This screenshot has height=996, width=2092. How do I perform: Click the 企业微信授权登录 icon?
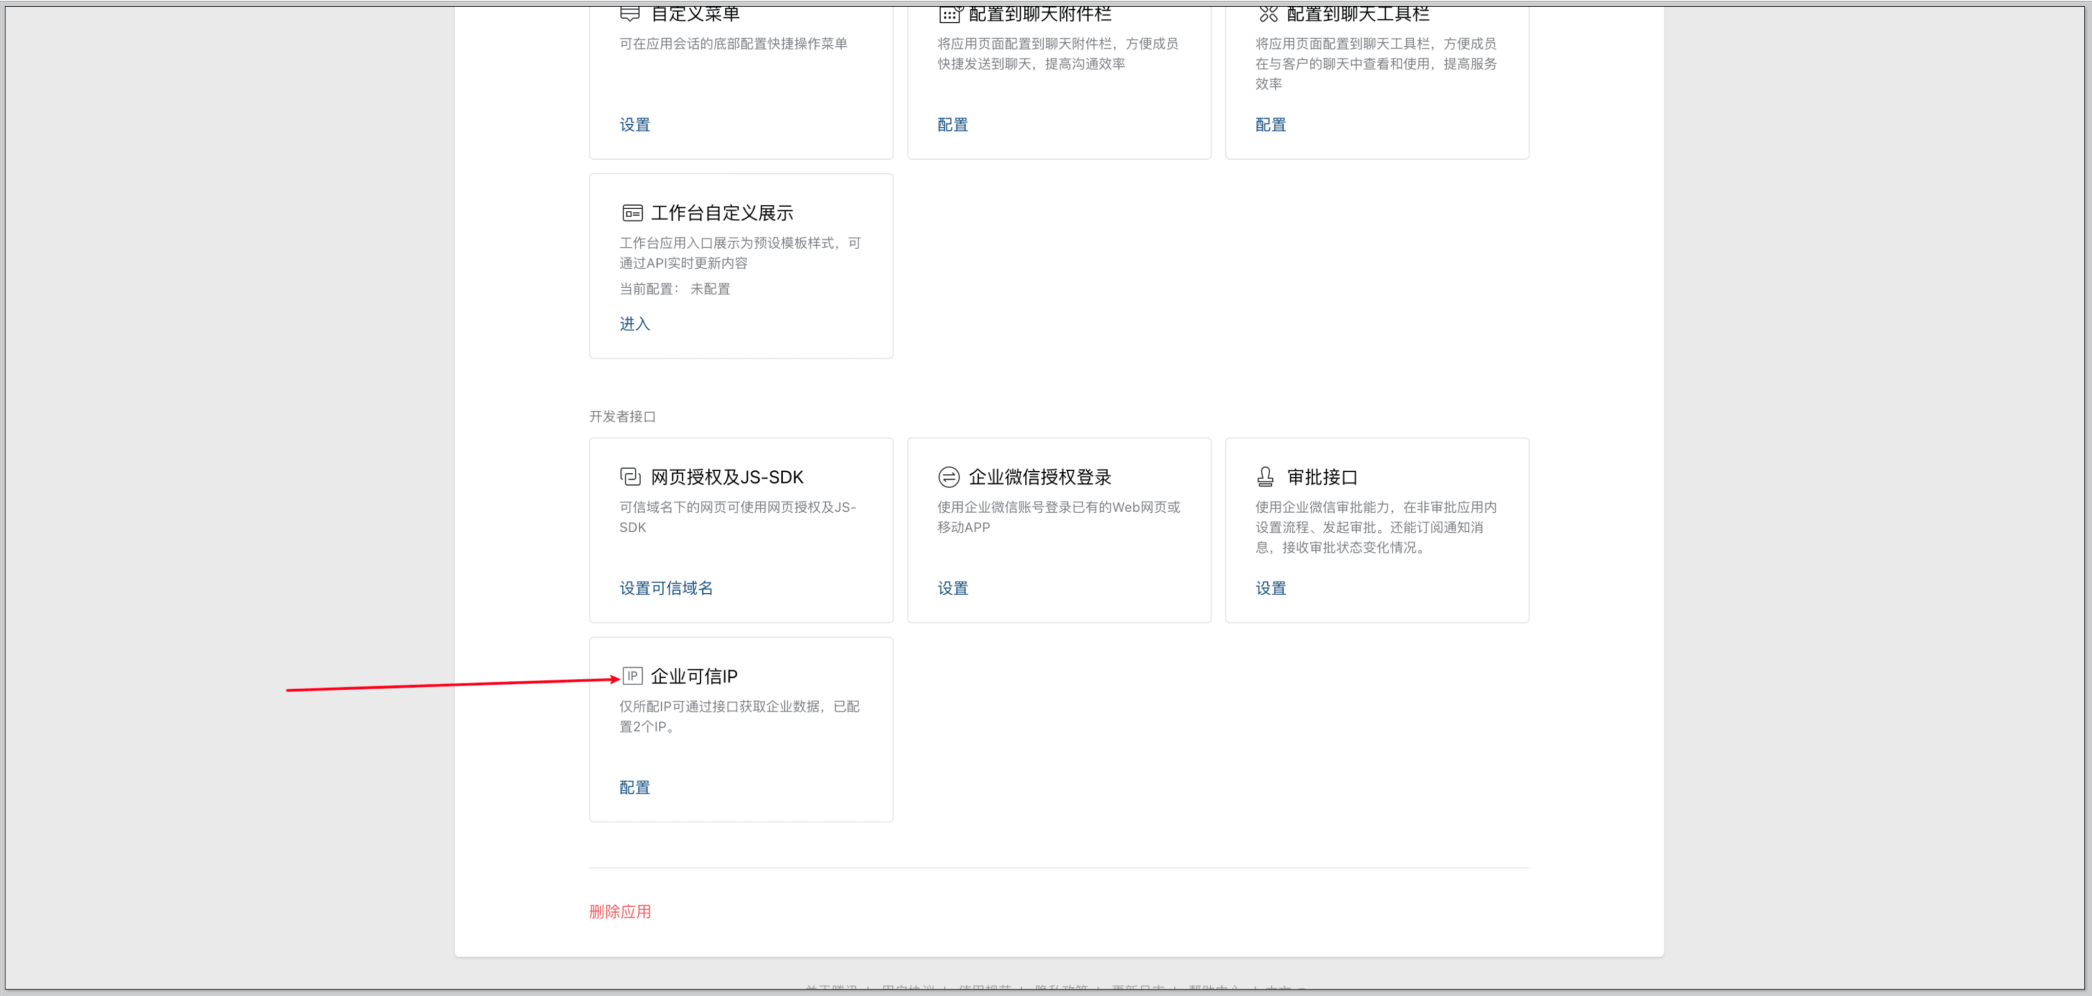[948, 477]
